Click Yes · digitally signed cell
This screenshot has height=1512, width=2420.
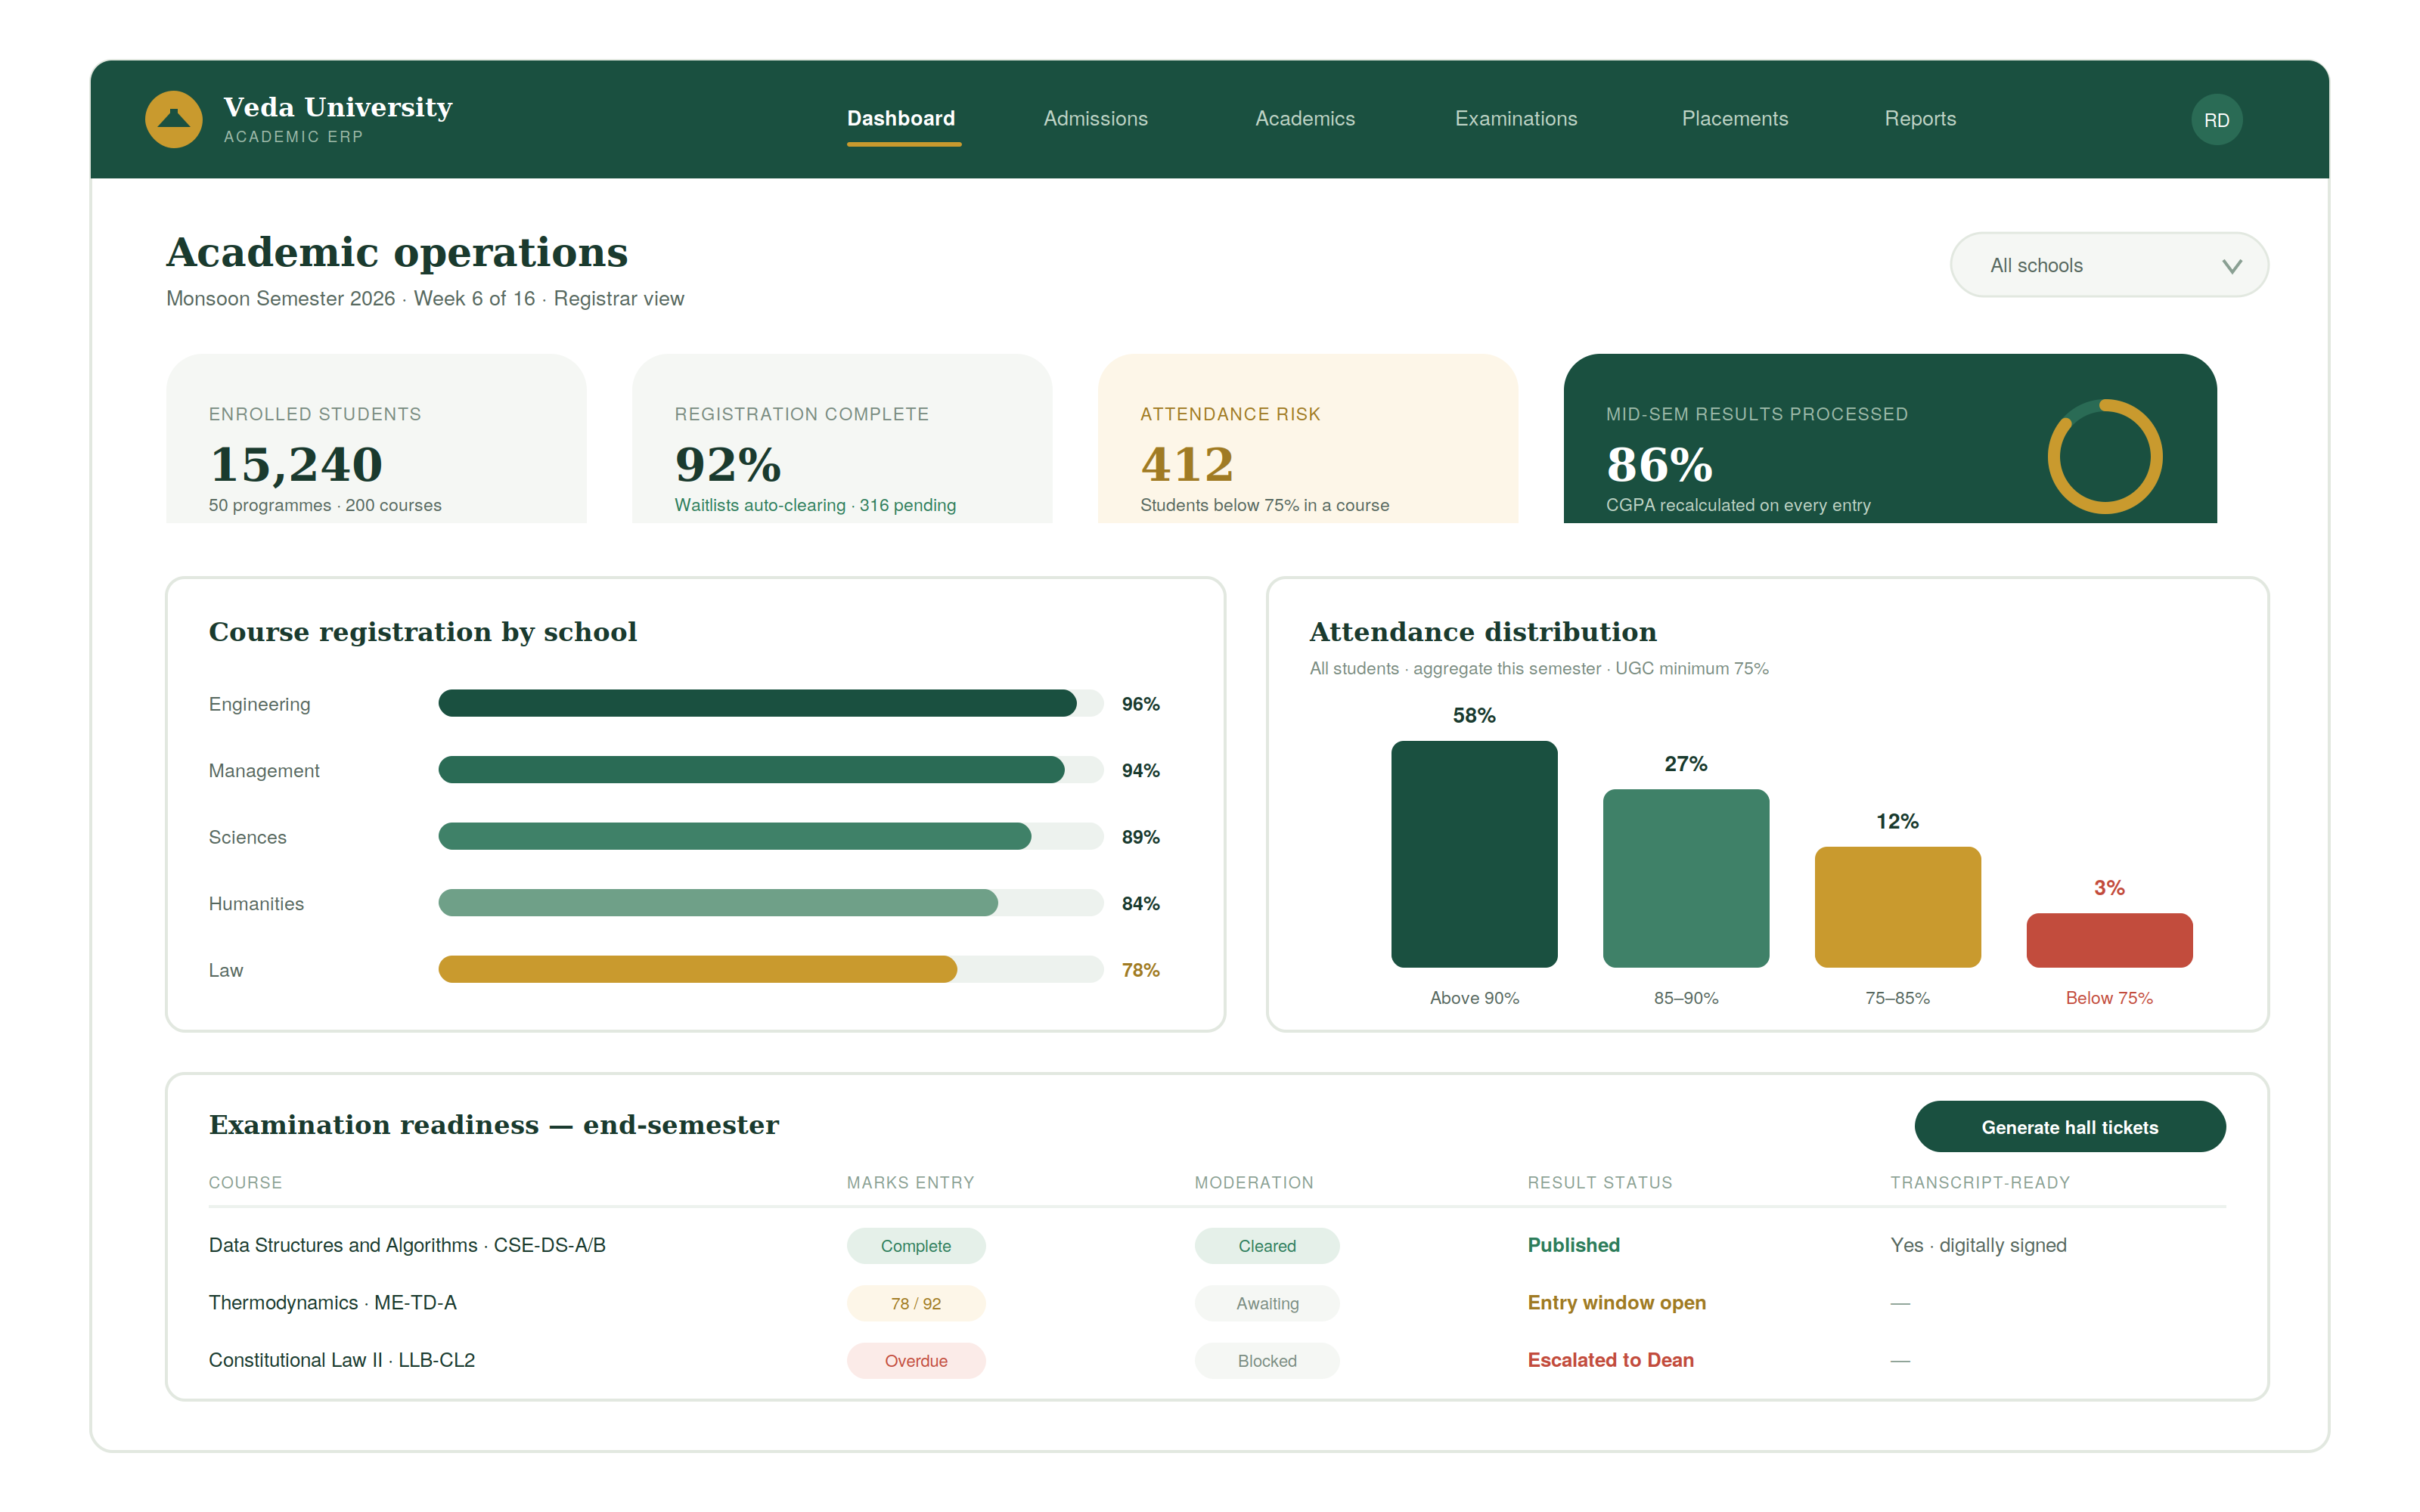coord(1978,1245)
